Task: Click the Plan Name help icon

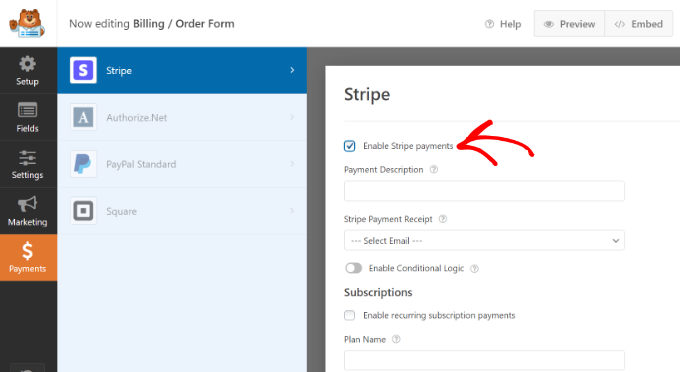Action: pyautogui.click(x=396, y=339)
